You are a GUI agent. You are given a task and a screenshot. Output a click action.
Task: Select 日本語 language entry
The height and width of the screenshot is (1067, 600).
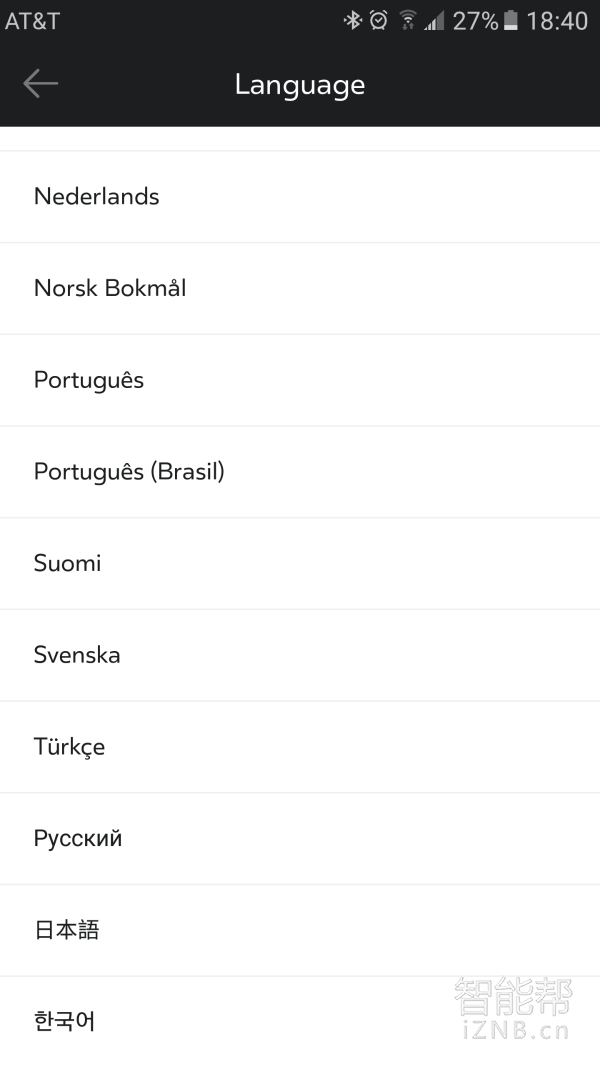67,931
